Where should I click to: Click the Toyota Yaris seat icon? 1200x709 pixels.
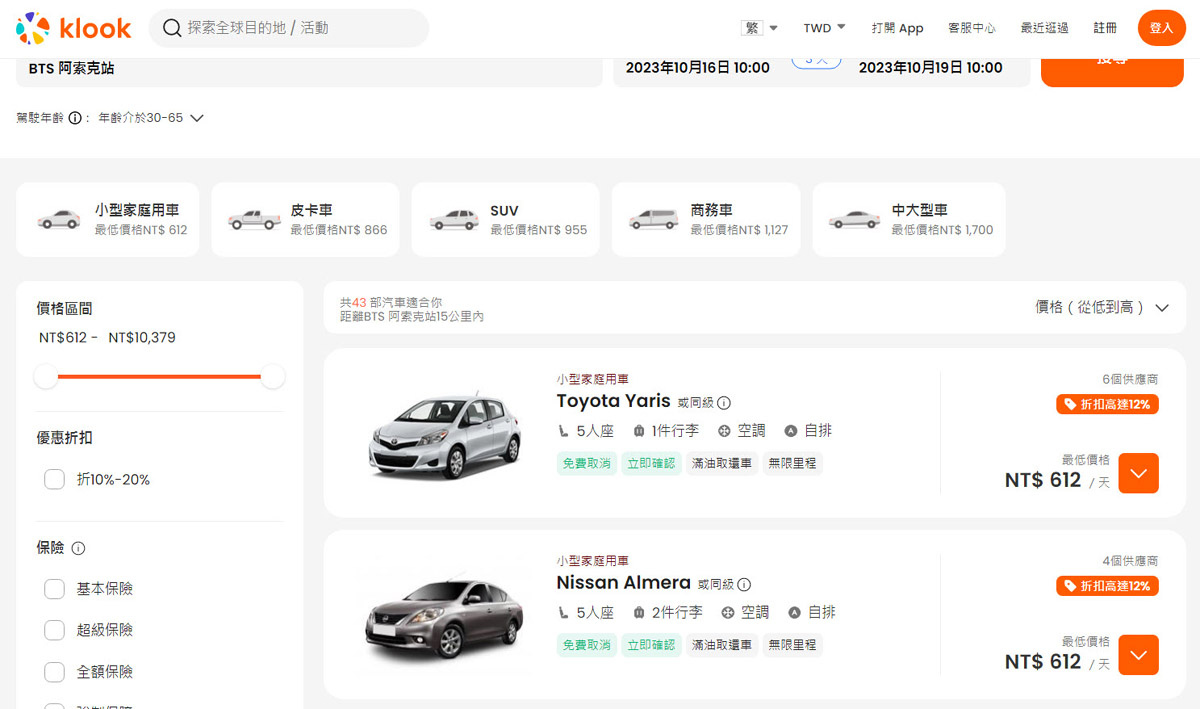563,431
